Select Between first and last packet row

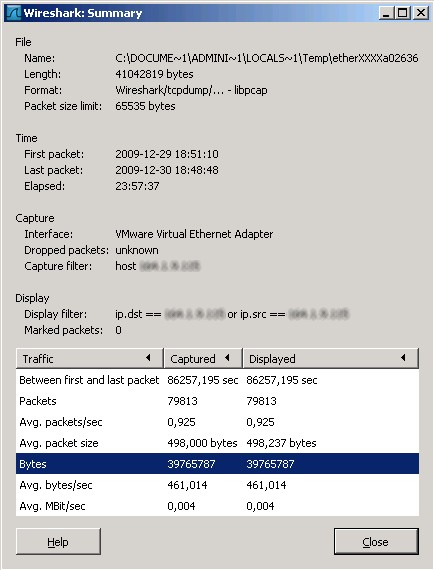pos(217,380)
